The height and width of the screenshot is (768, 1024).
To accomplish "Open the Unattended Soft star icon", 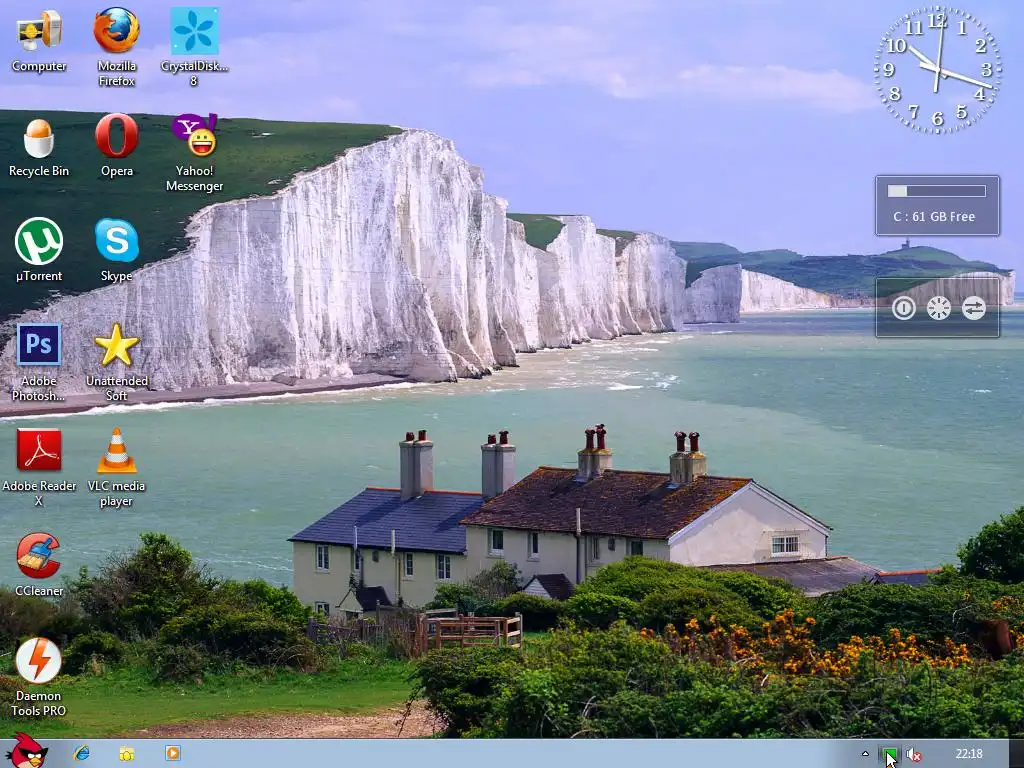I will click(x=116, y=362).
